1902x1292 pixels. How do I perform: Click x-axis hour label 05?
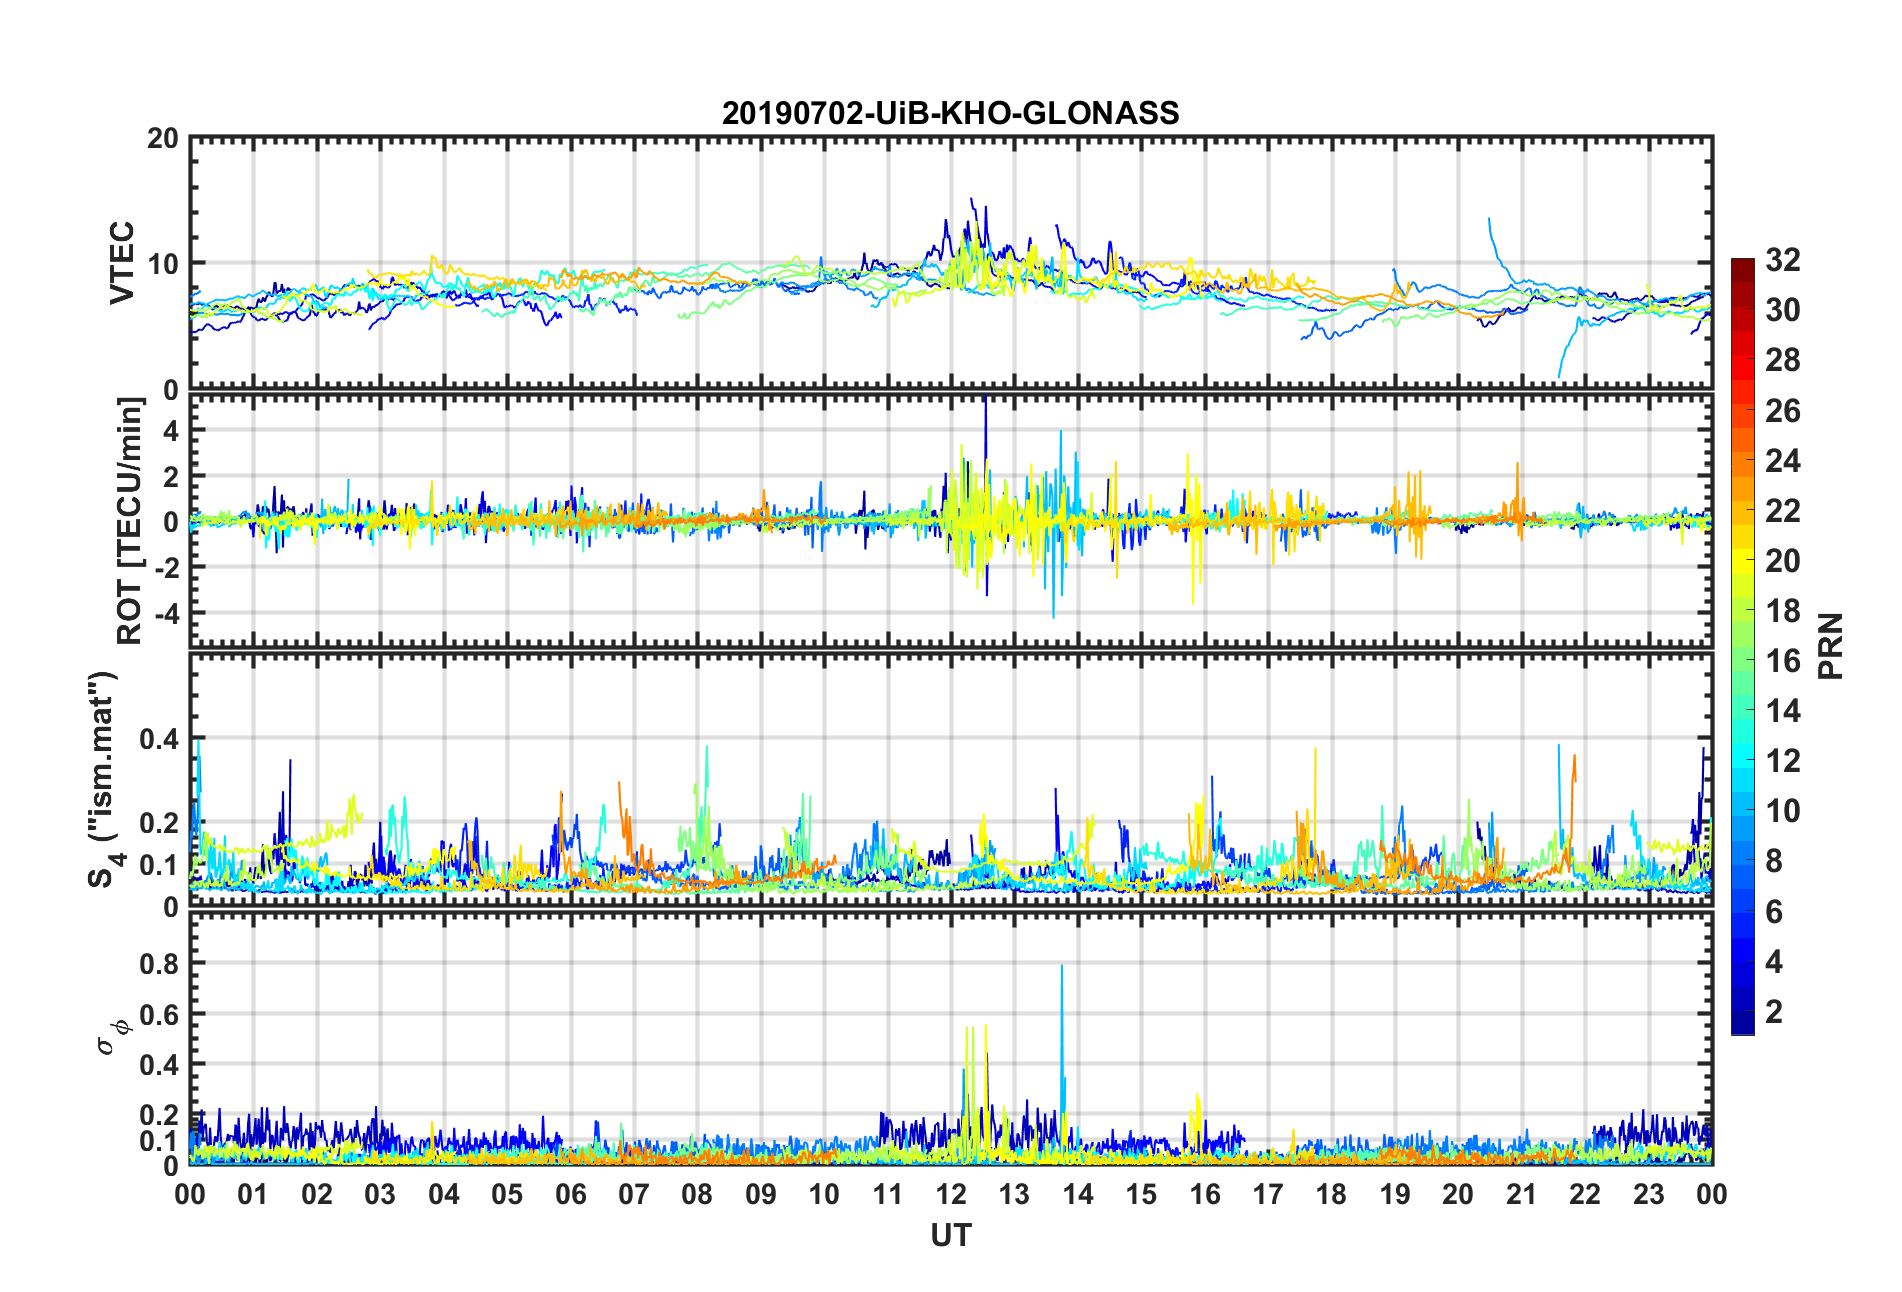(507, 1194)
